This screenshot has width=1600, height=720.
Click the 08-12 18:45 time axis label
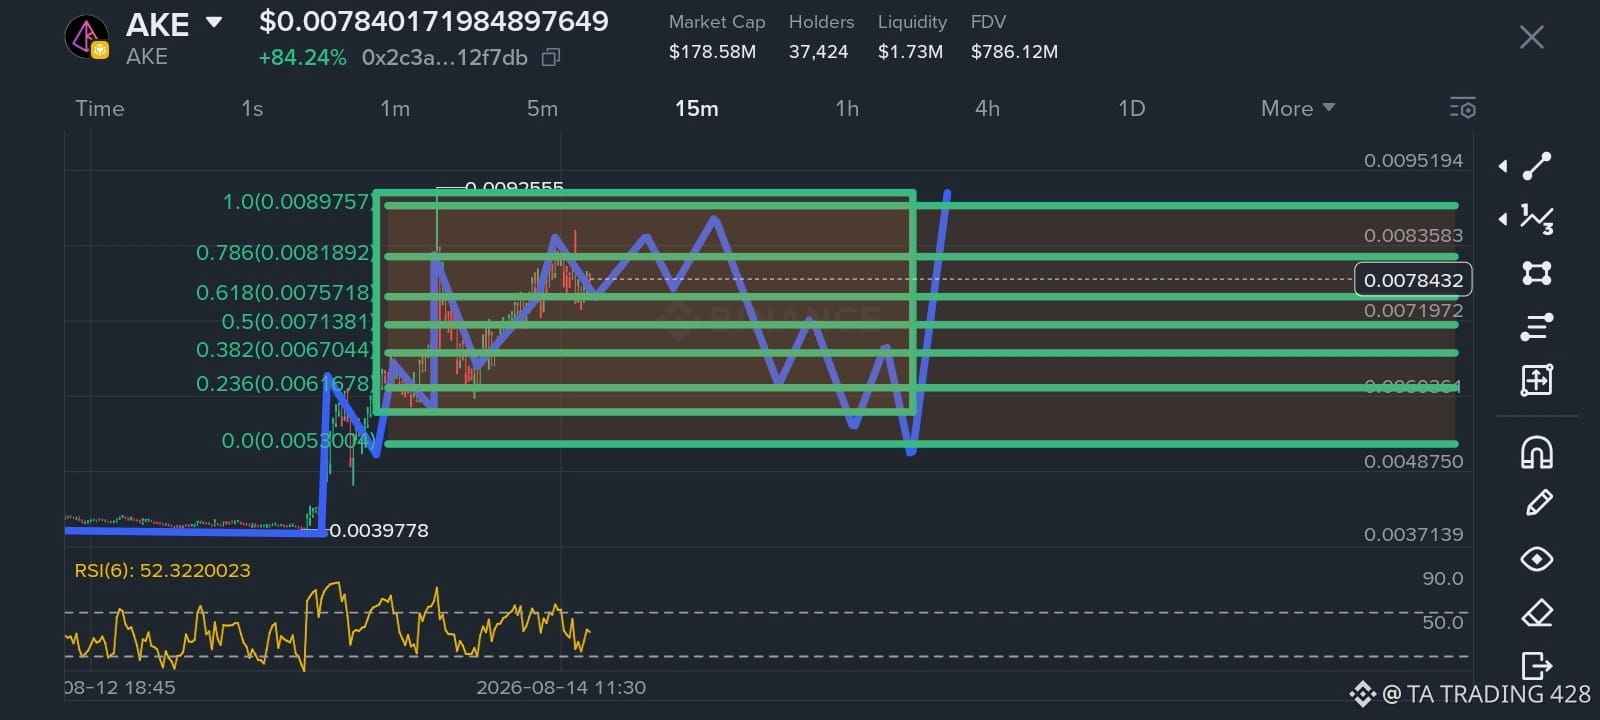pyautogui.click(x=120, y=688)
